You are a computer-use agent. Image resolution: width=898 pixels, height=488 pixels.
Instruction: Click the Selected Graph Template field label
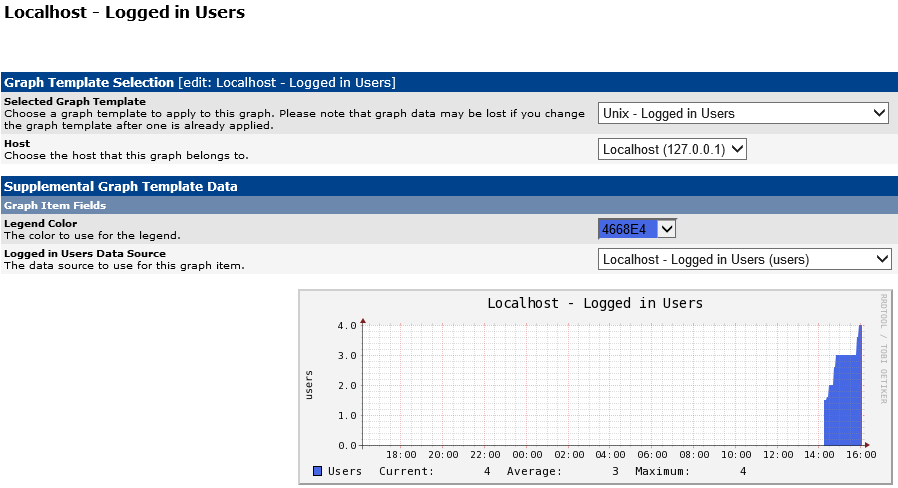pos(75,102)
